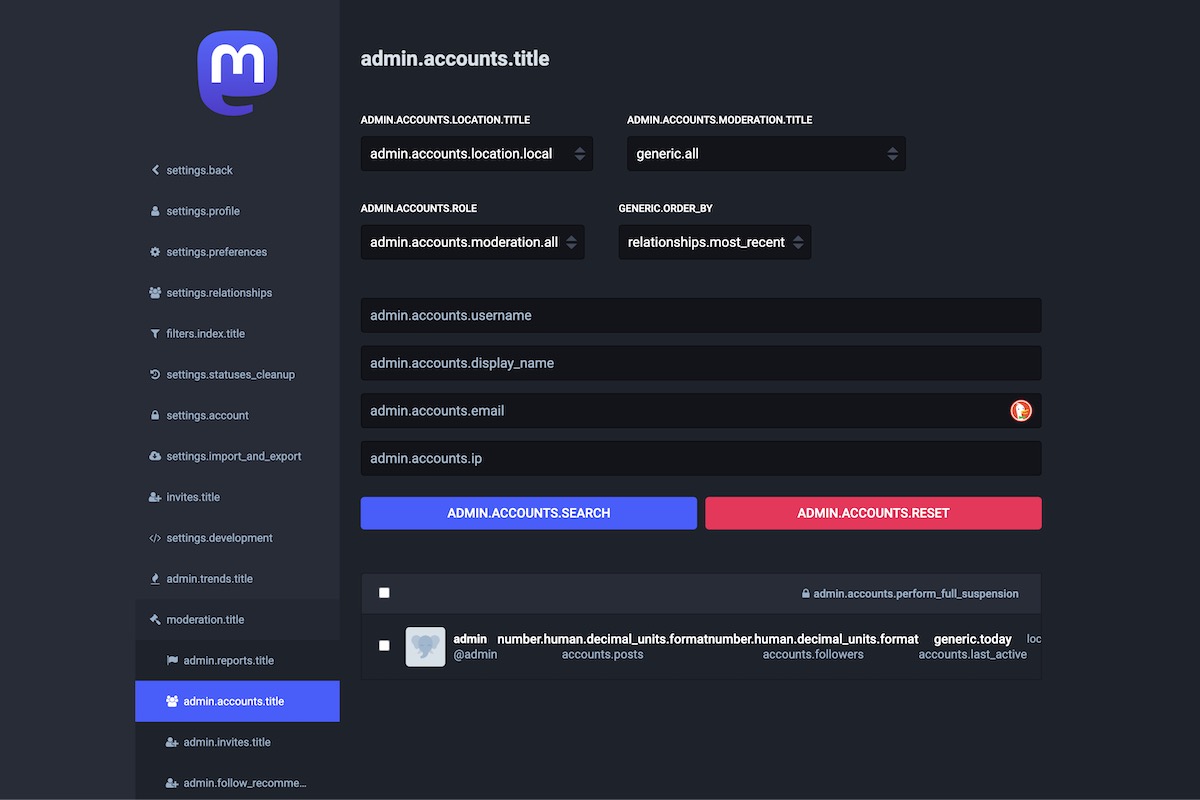Image resolution: width=1200 pixels, height=800 pixels.
Task: Open the generic.all moderation dropdown
Action: (765, 154)
